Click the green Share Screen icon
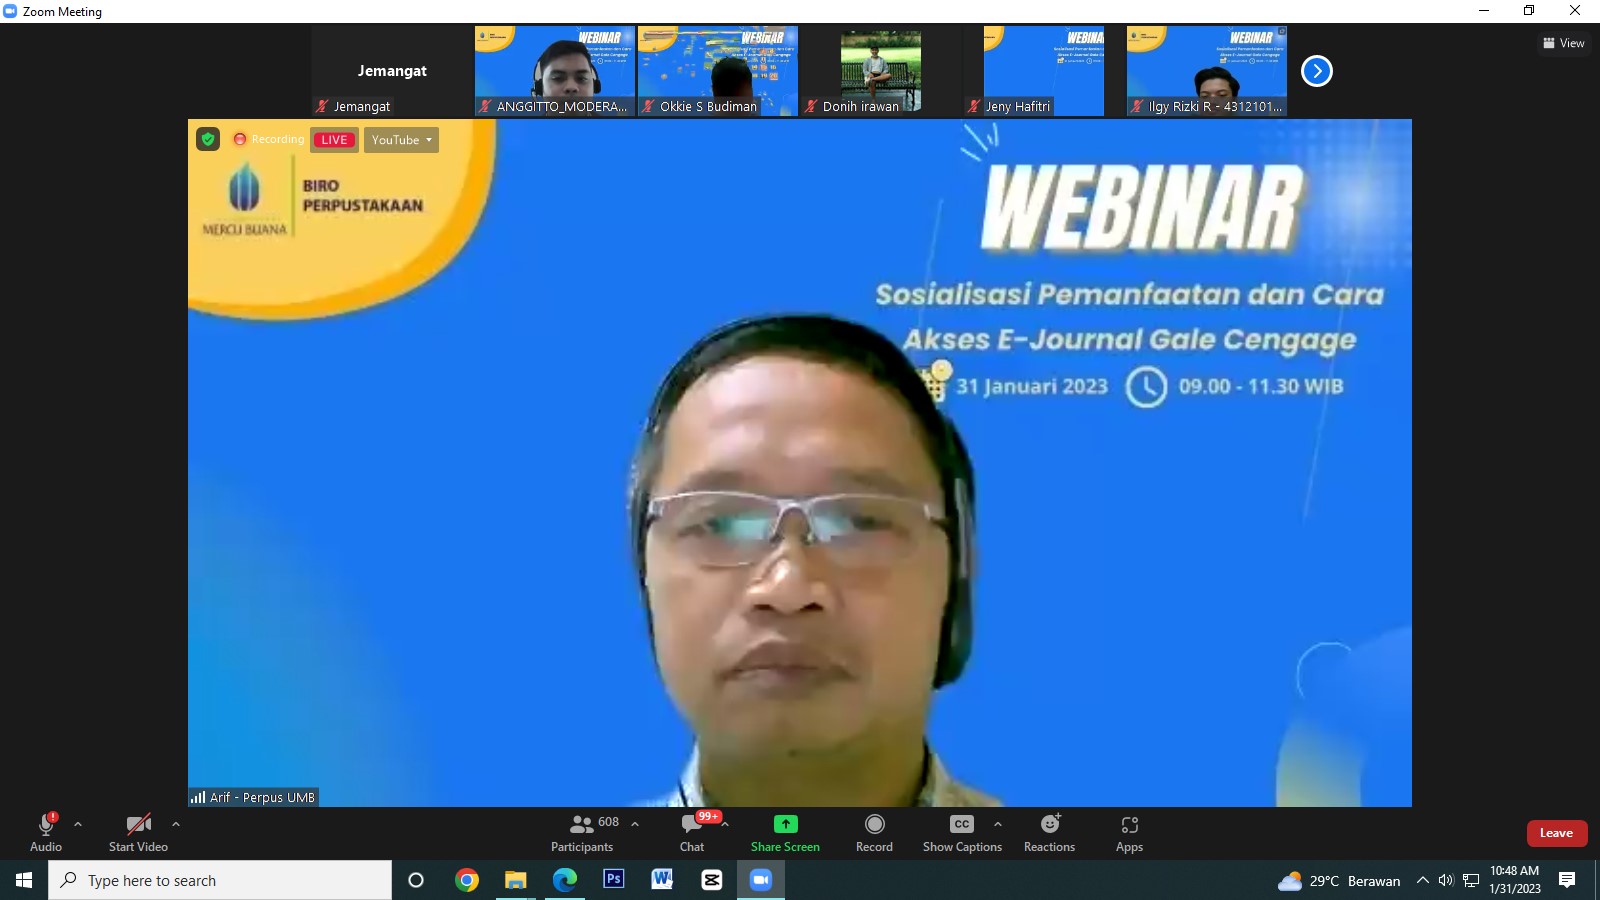The width and height of the screenshot is (1600, 900). pos(785,824)
